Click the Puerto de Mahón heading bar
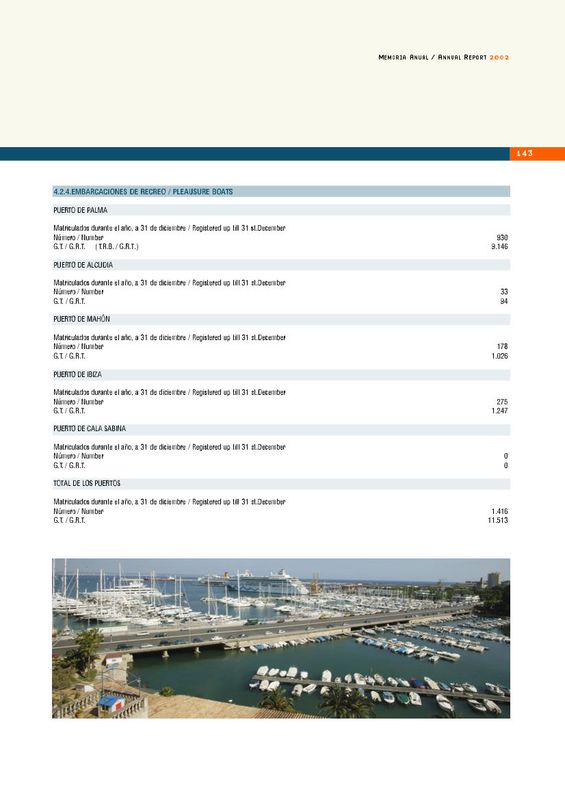Image resolution: width=565 pixels, height=800 pixels. click(281, 319)
